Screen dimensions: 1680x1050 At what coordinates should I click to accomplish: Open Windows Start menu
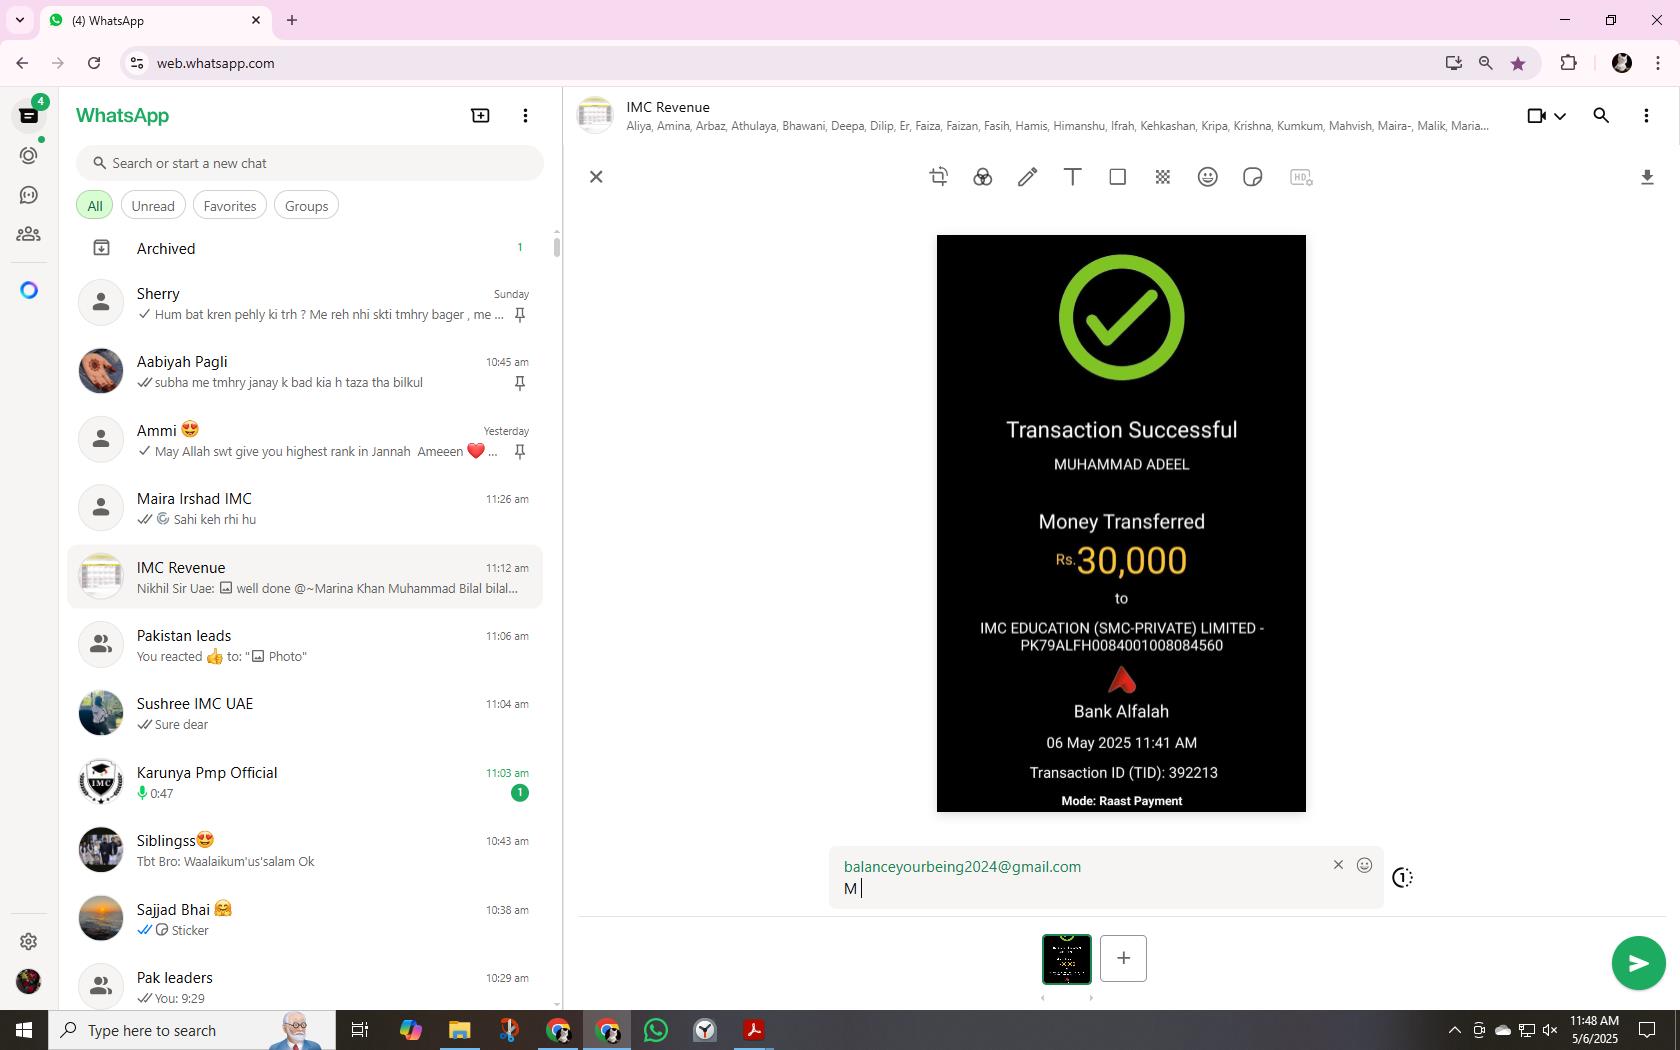pyautogui.click(x=24, y=1030)
